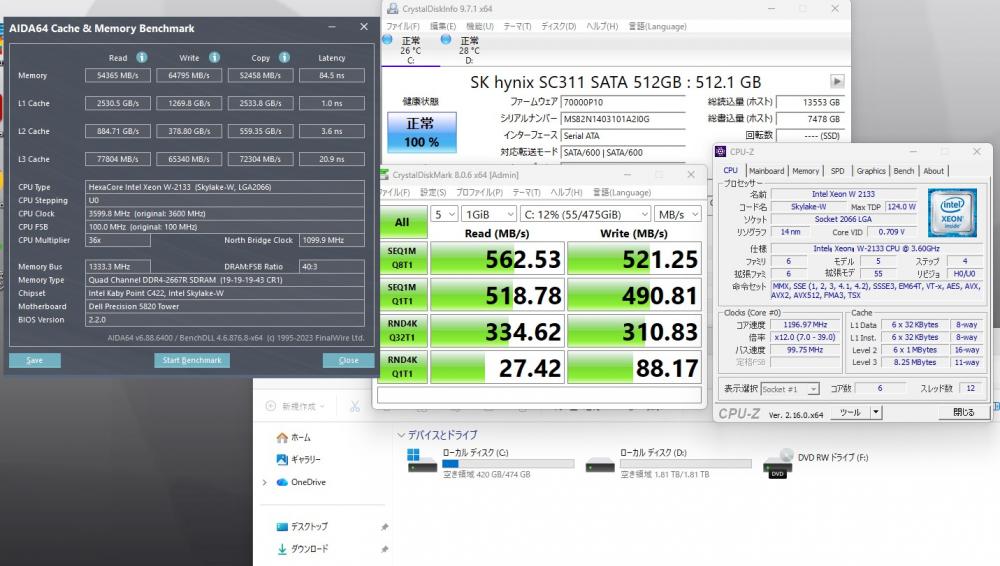The image size is (1000, 566).
Task: Click firmware field 70000P10 in CrystalDiskInfo
Action: 622,102
